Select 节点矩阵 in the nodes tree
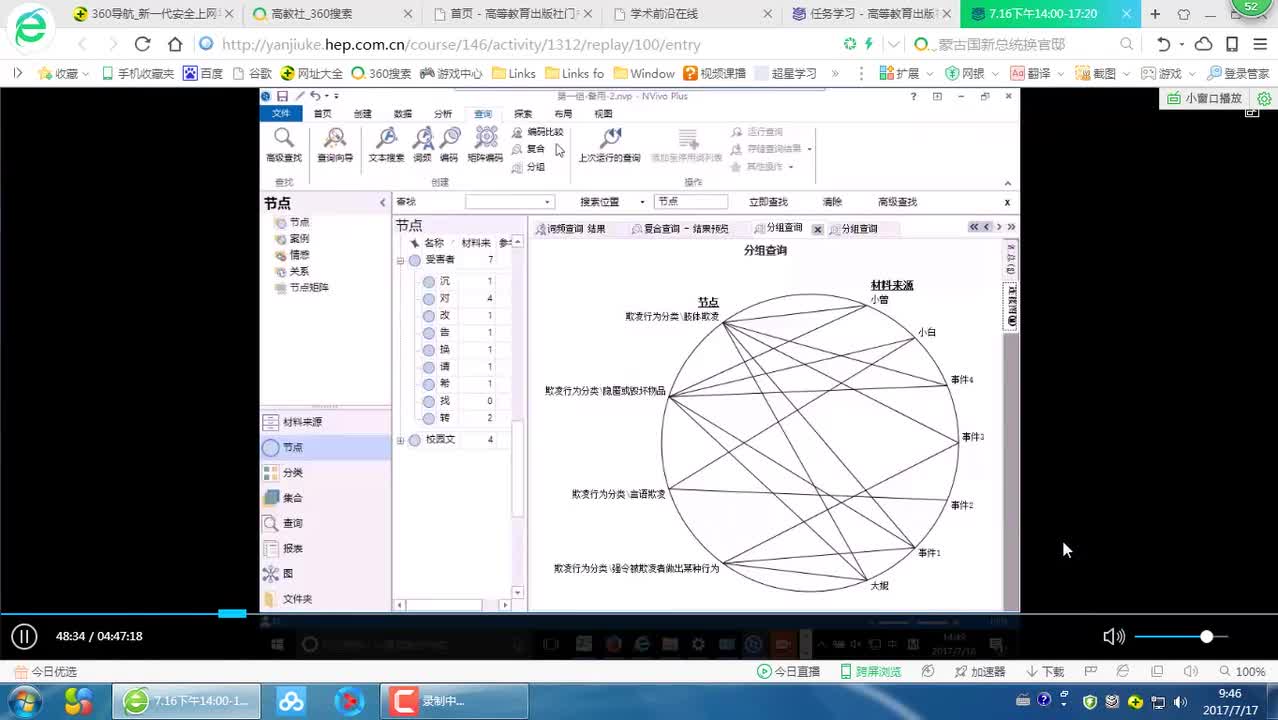 (308, 287)
